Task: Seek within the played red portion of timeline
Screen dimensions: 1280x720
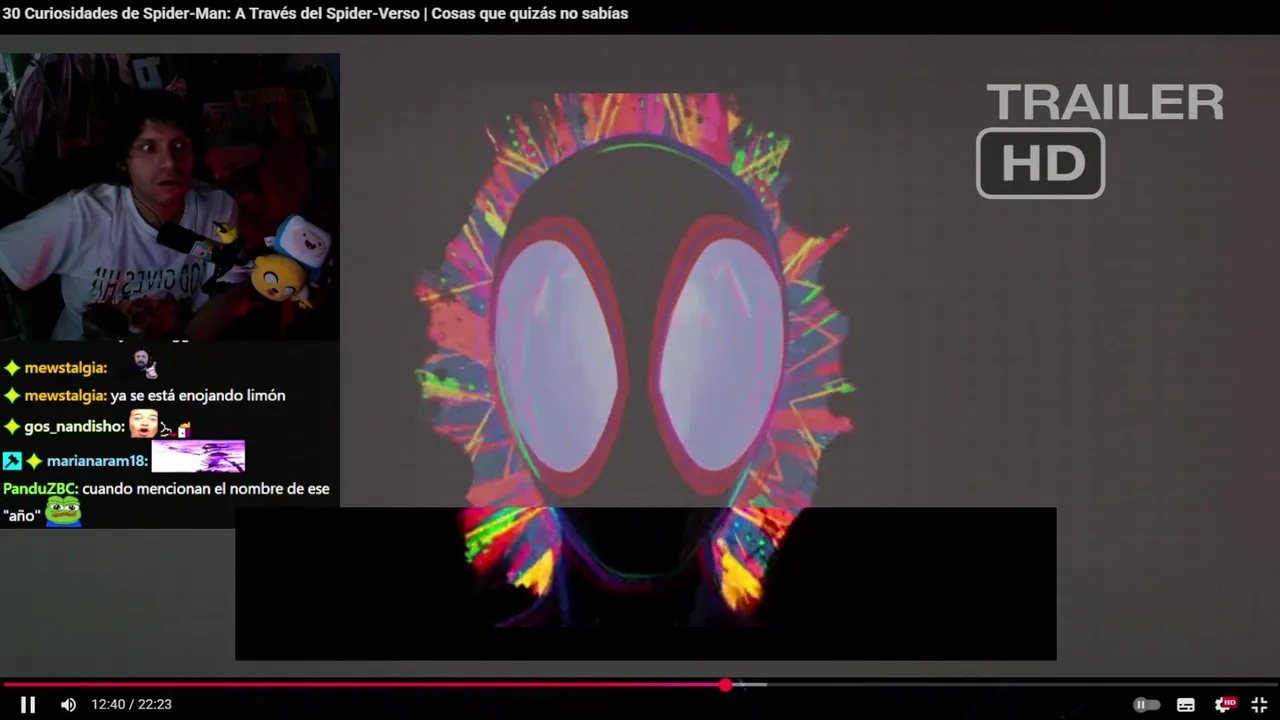Action: pyautogui.click(x=362, y=685)
